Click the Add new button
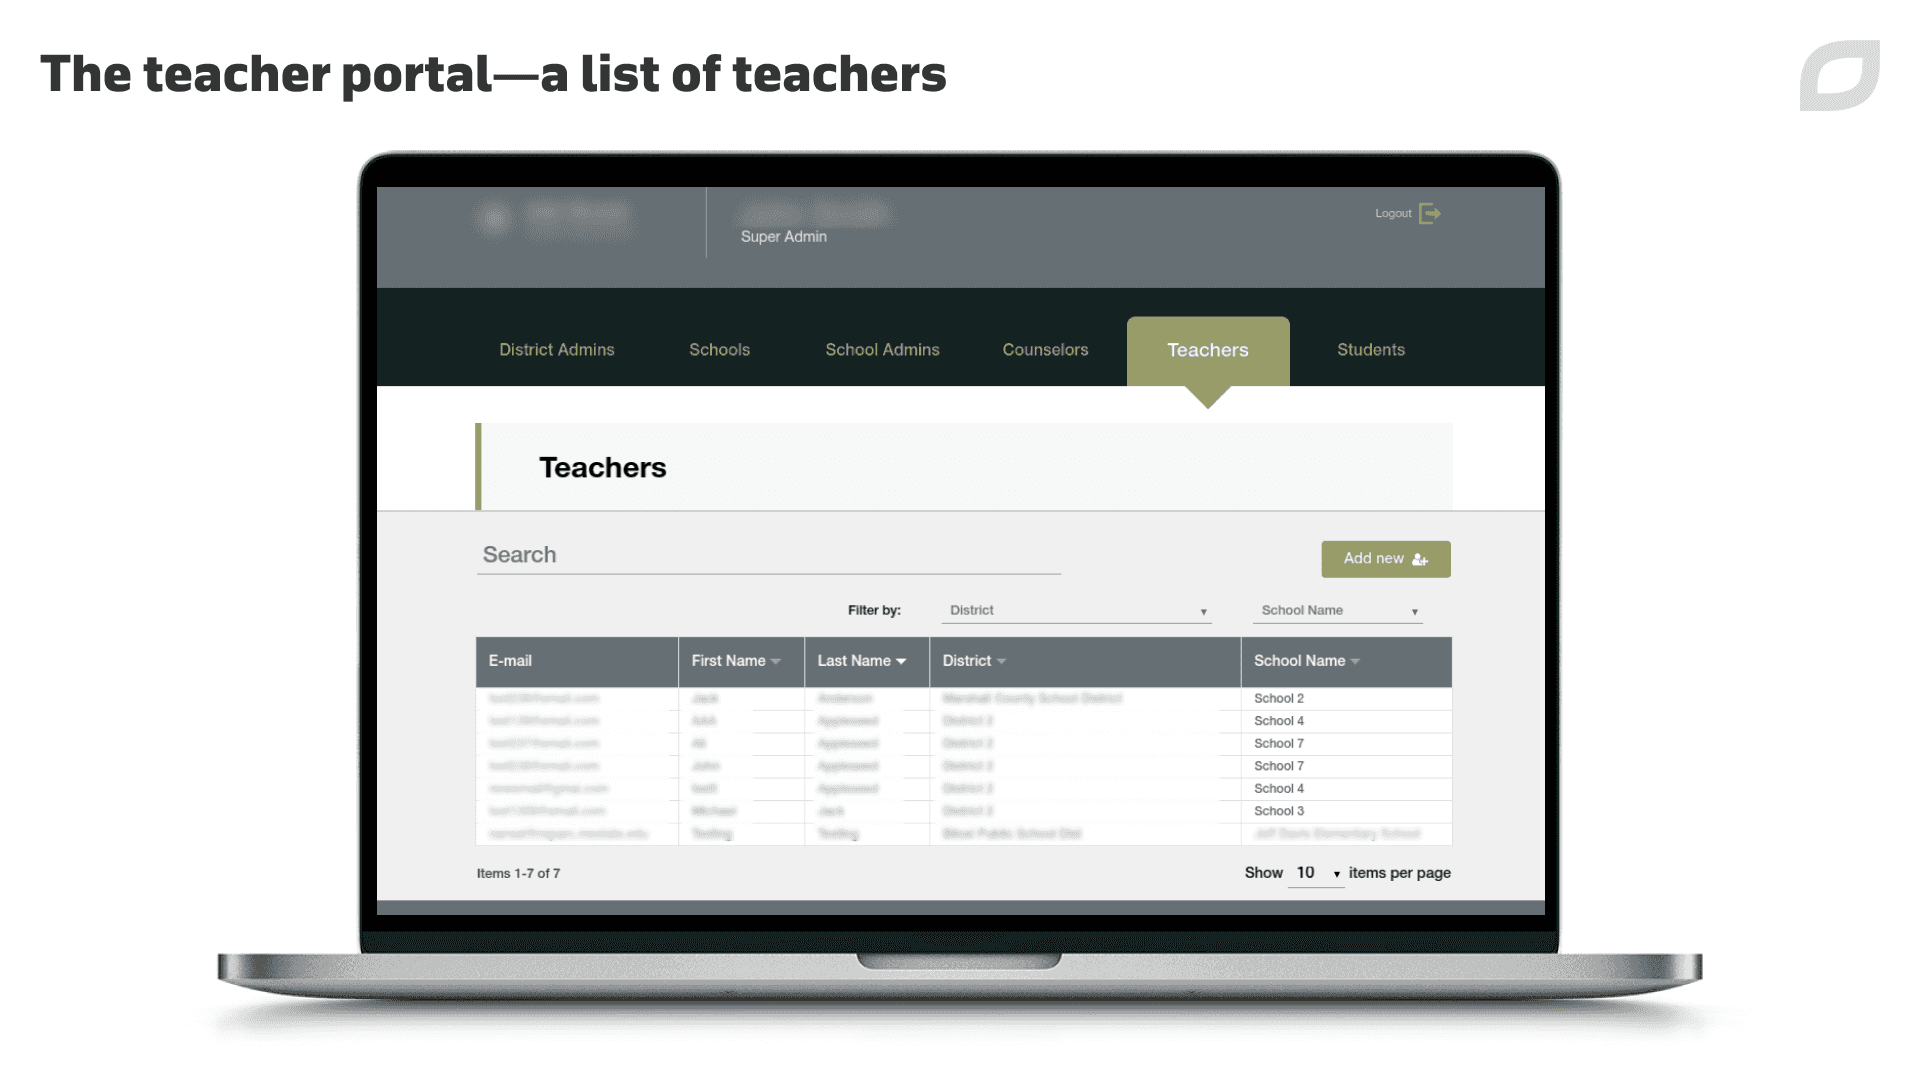The height and width of the screenshot is (1080, 1920). (1385, 558)
